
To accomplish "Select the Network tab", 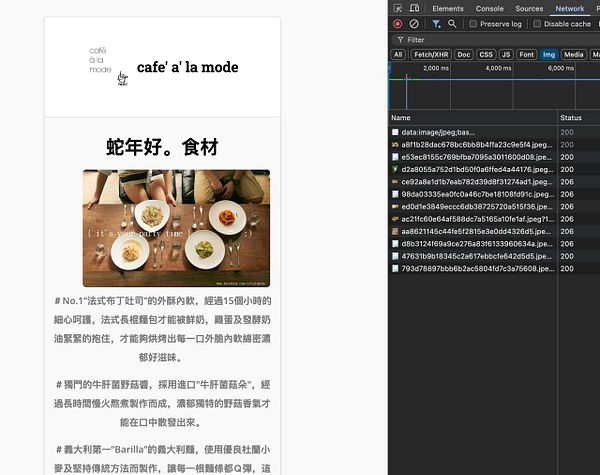I will point(569,8).
